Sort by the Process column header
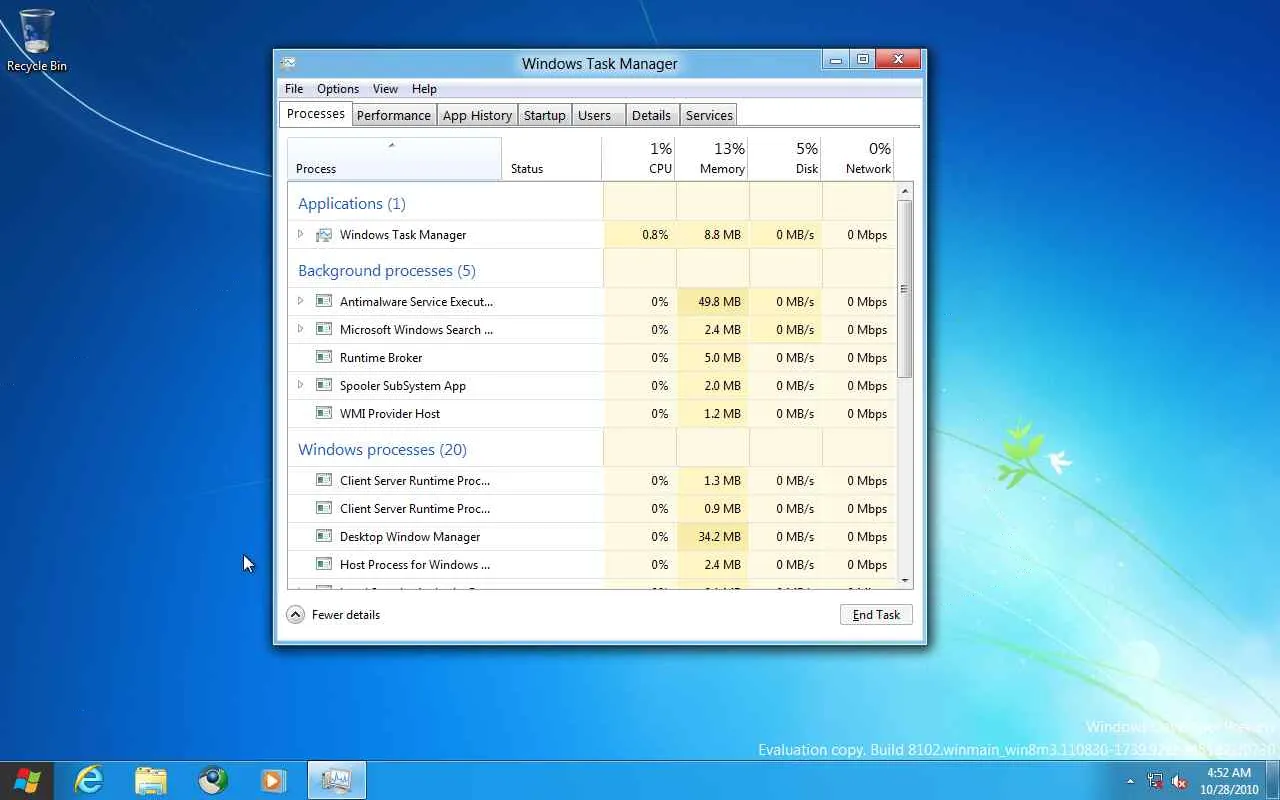 [x=394, y=159]
